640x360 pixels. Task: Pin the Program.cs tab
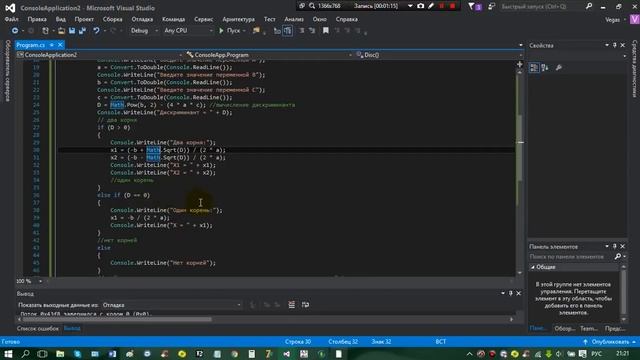pos(52,45)
